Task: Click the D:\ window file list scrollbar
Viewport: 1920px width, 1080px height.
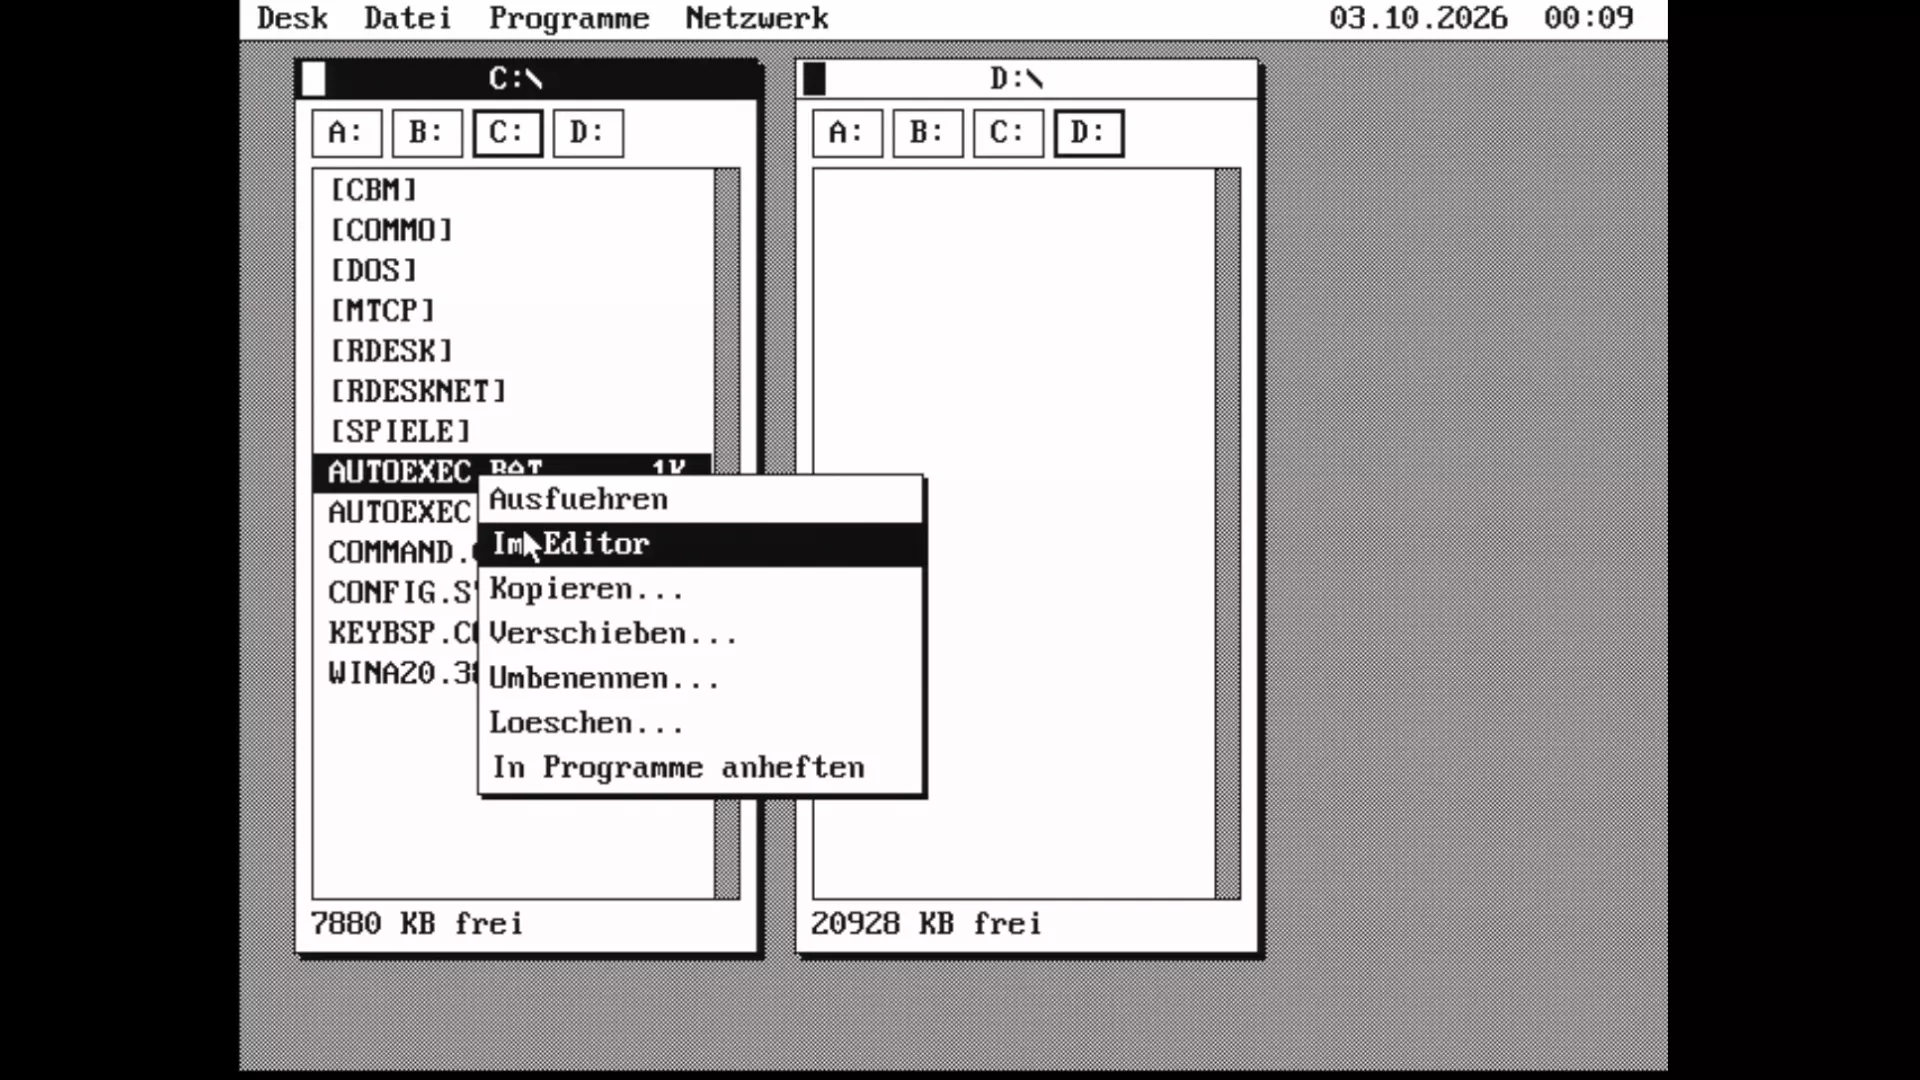Action: click(1228, 533)
